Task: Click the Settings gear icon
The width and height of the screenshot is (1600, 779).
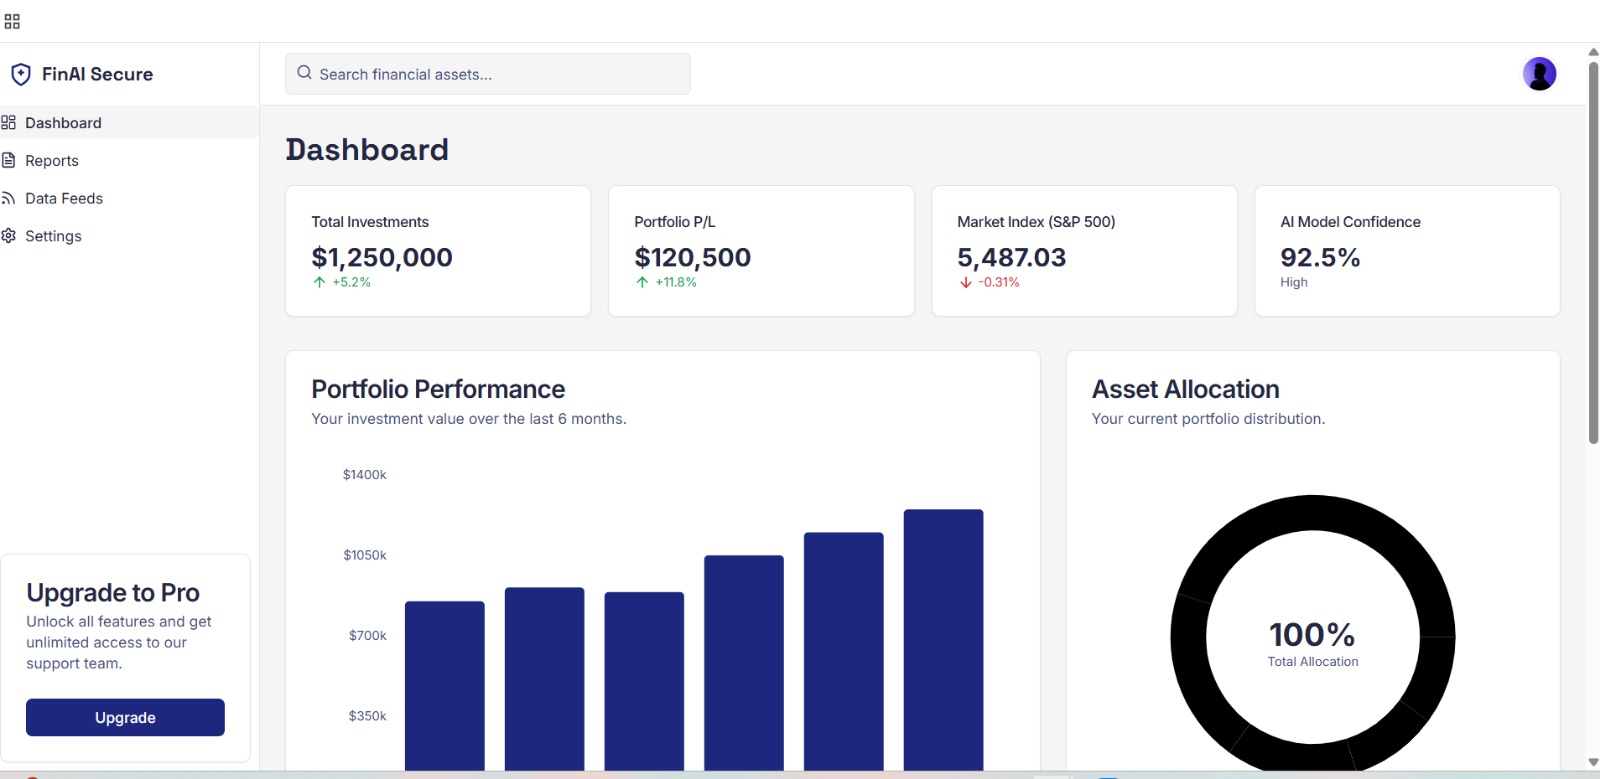Action: coord(9,236)
